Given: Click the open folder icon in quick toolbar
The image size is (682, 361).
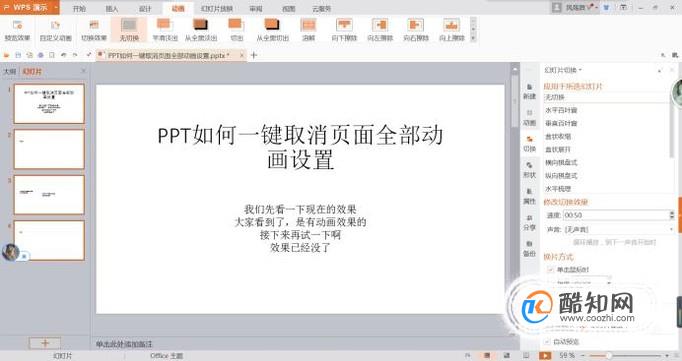Looking at the screenshot, I should (6, 55).
